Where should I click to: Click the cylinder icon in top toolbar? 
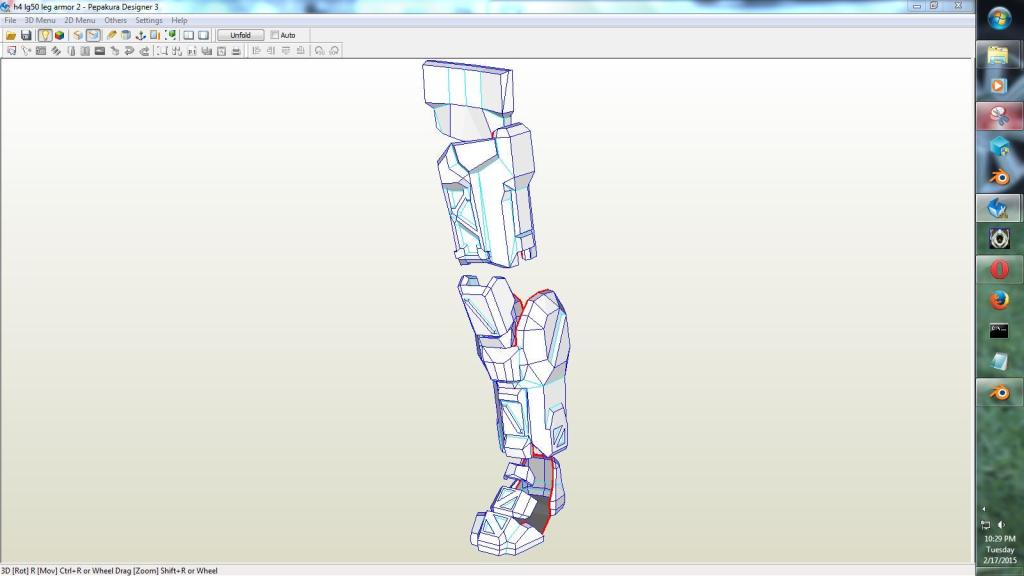(x=126, y=35)
